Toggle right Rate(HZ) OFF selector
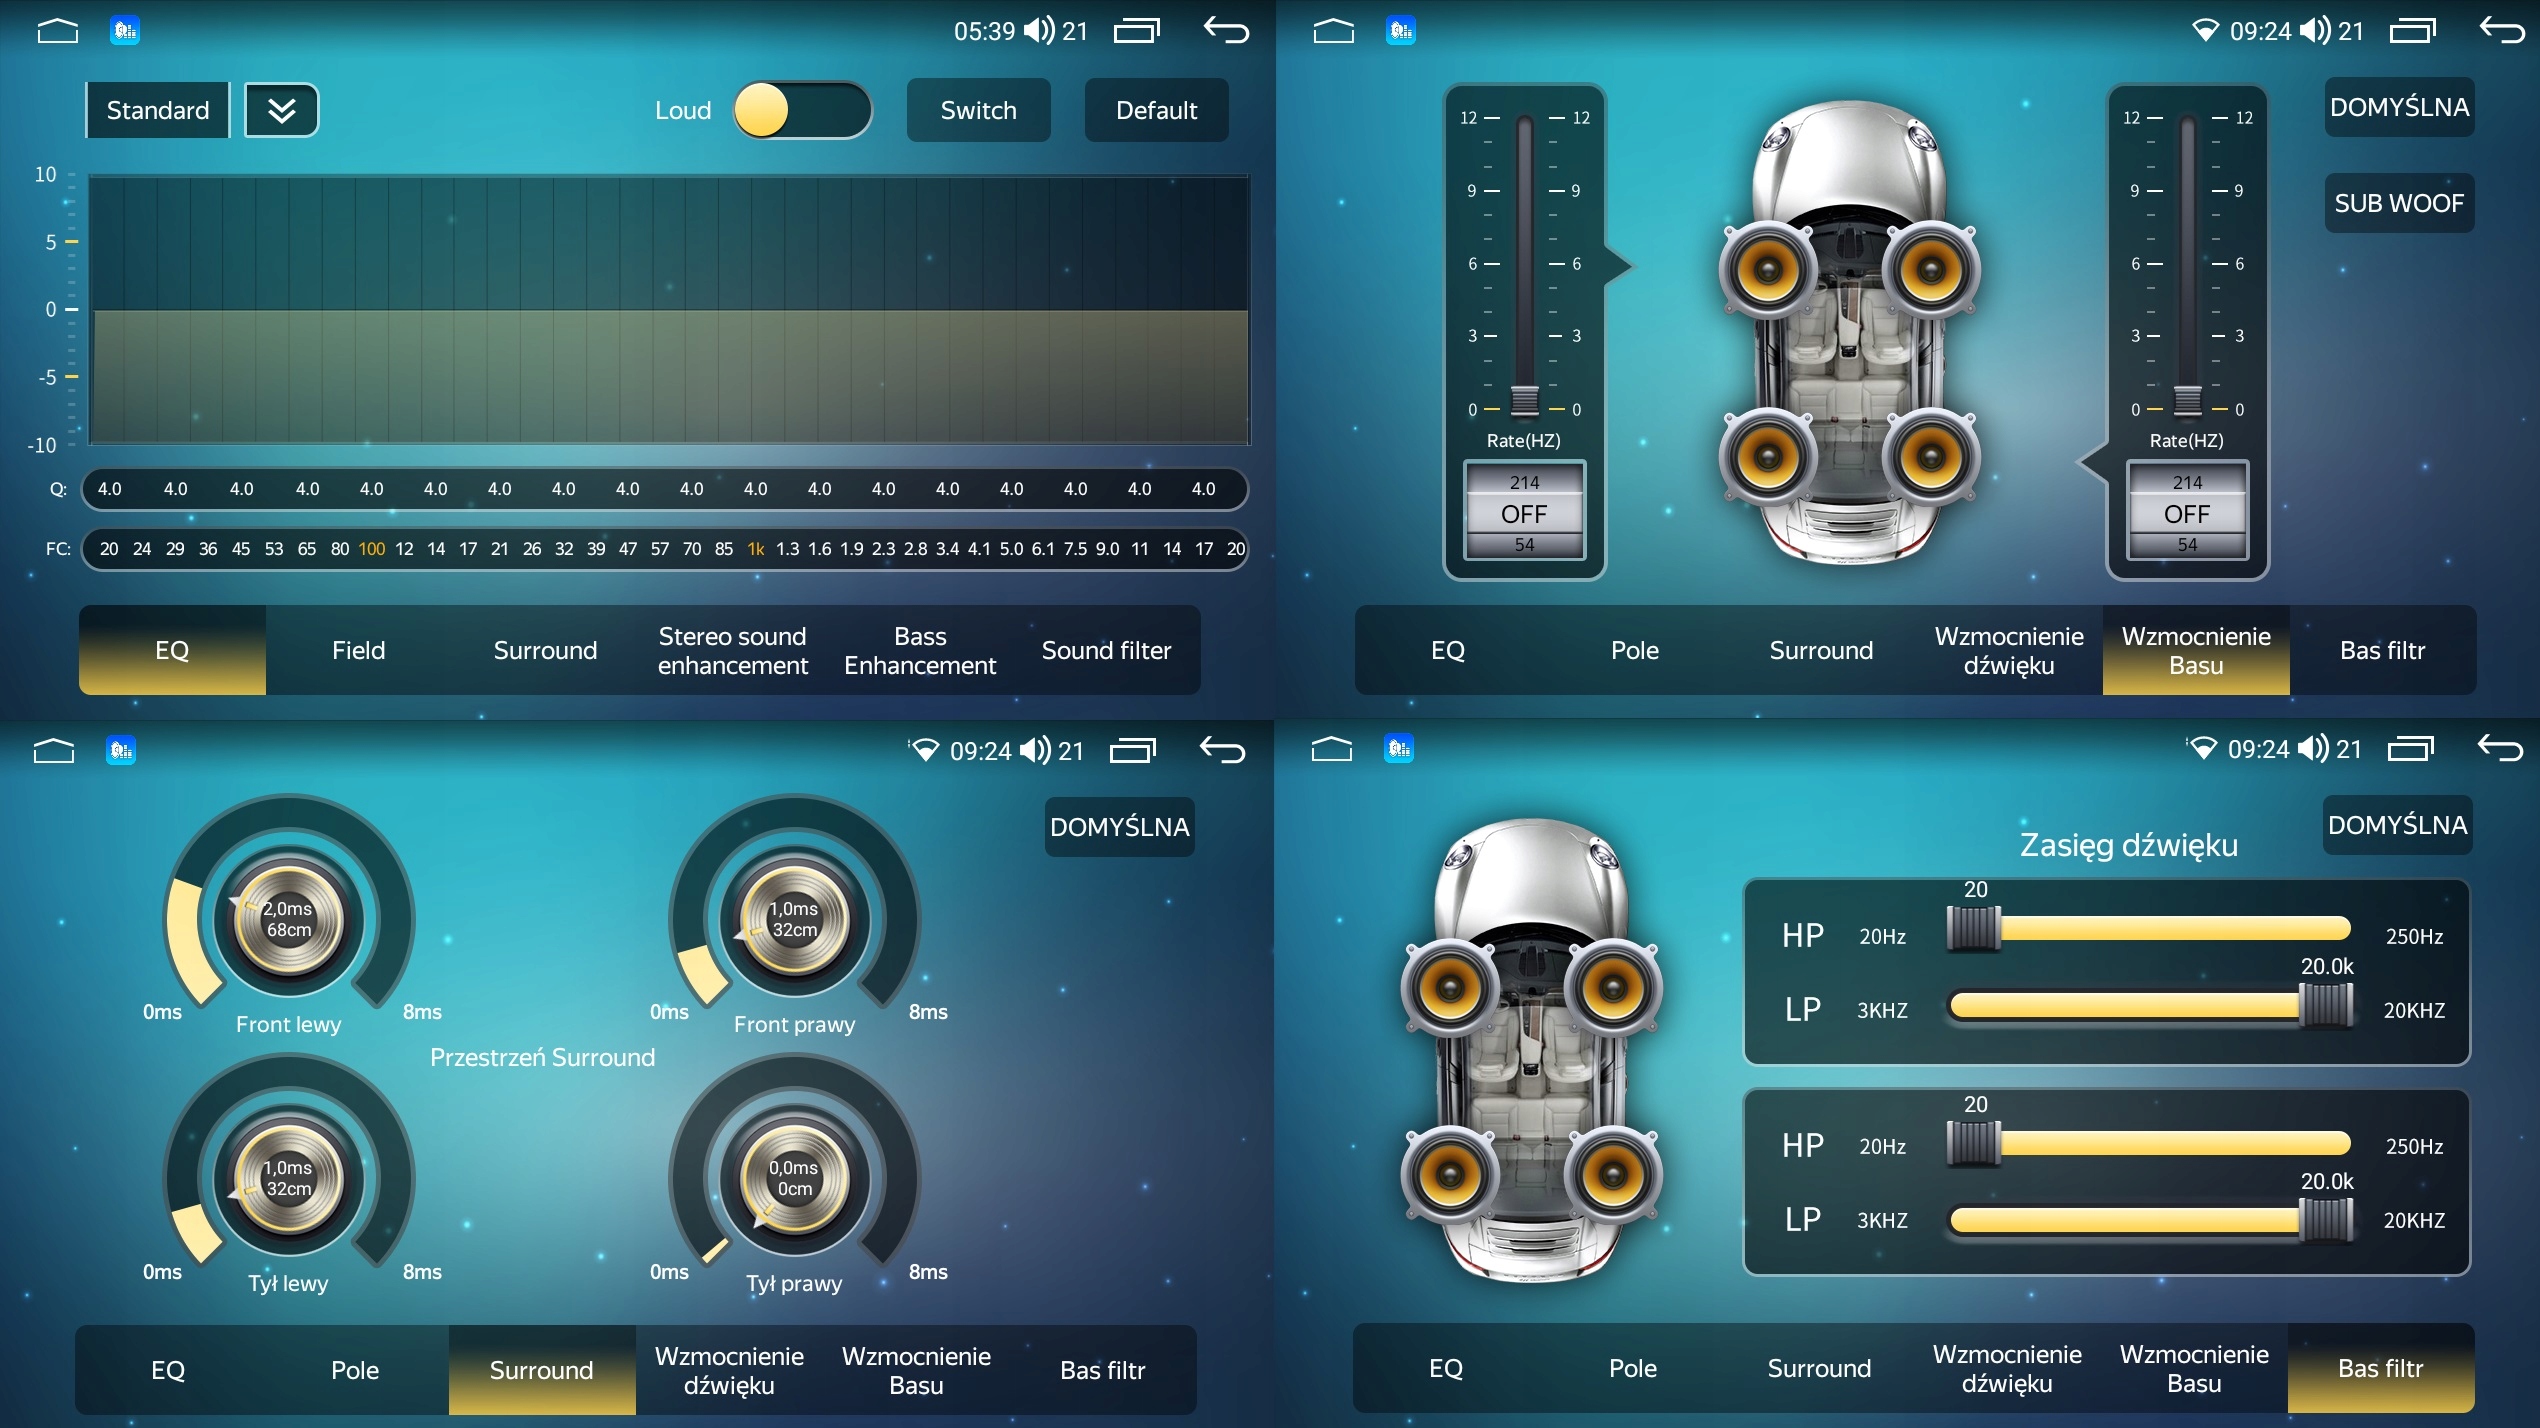Screen dimensions: 2540x1428 2187,513
